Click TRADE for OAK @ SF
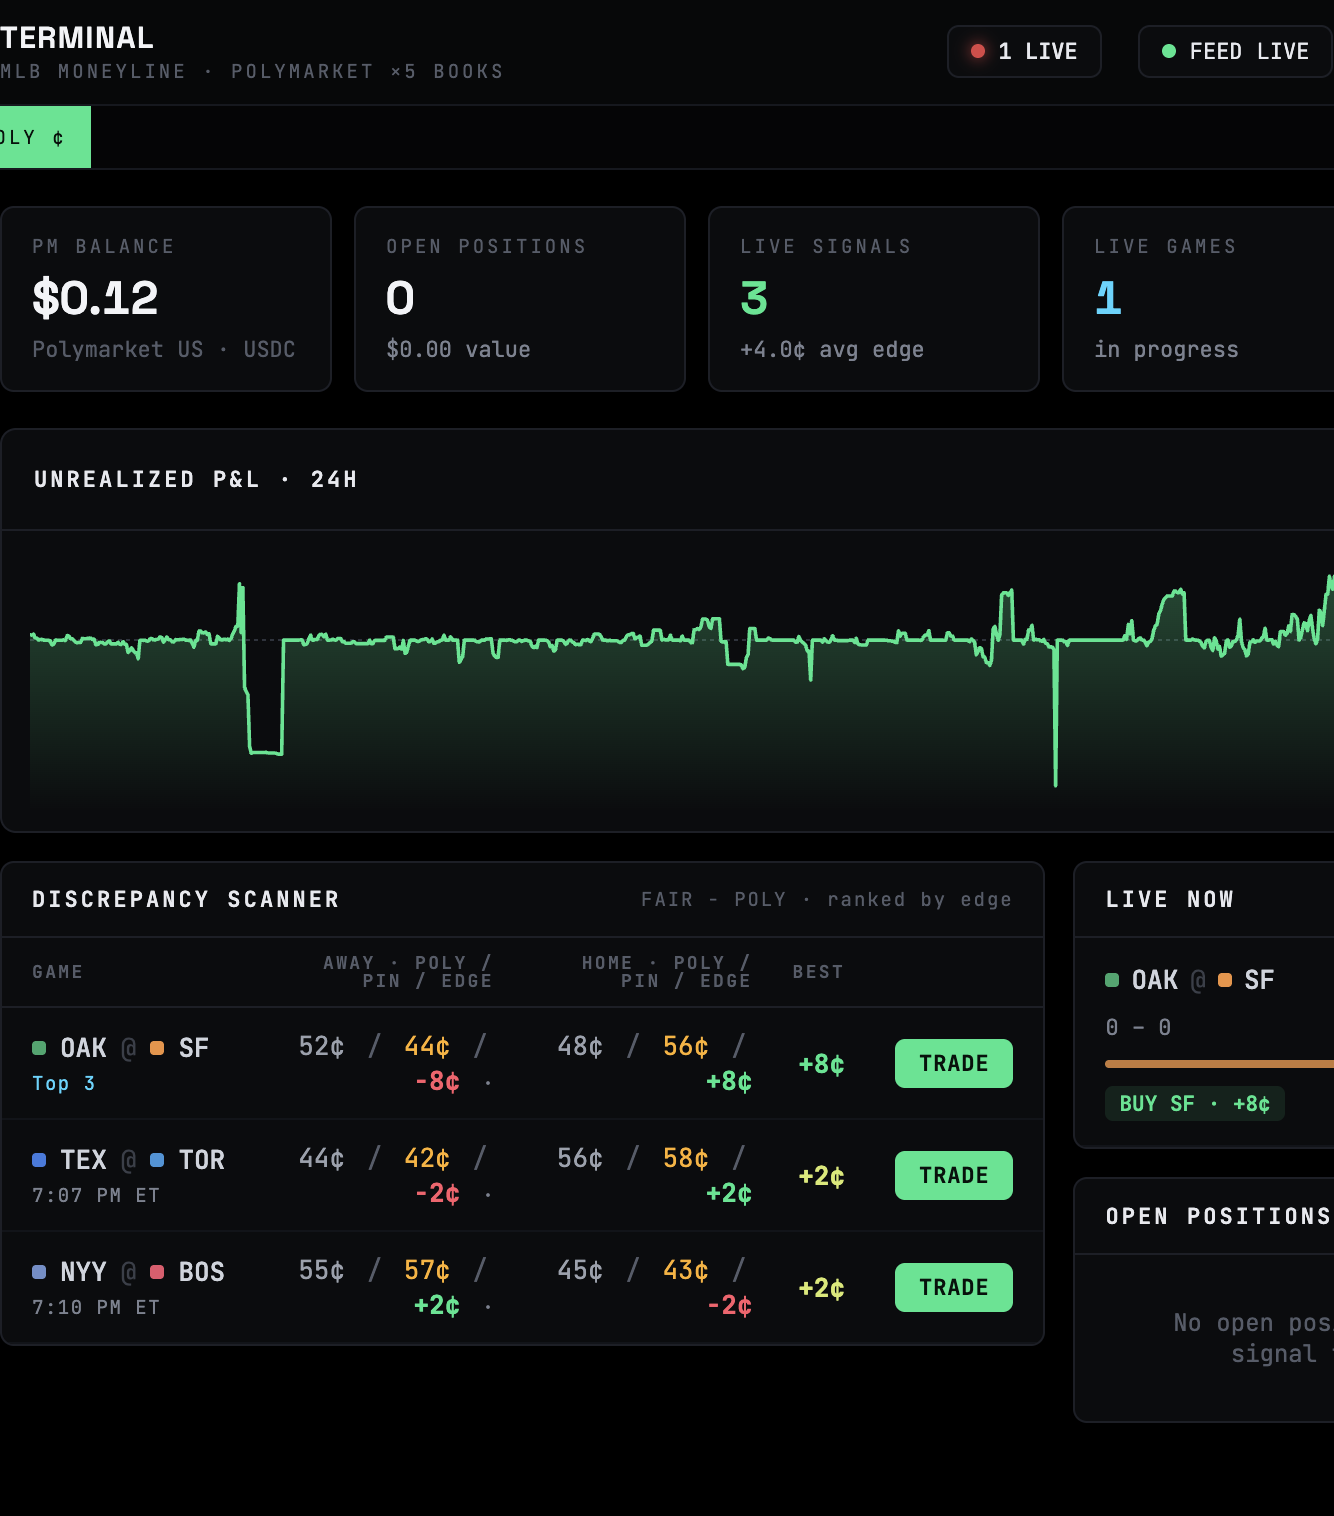 pyautogui.click(x=954, y=1063)
